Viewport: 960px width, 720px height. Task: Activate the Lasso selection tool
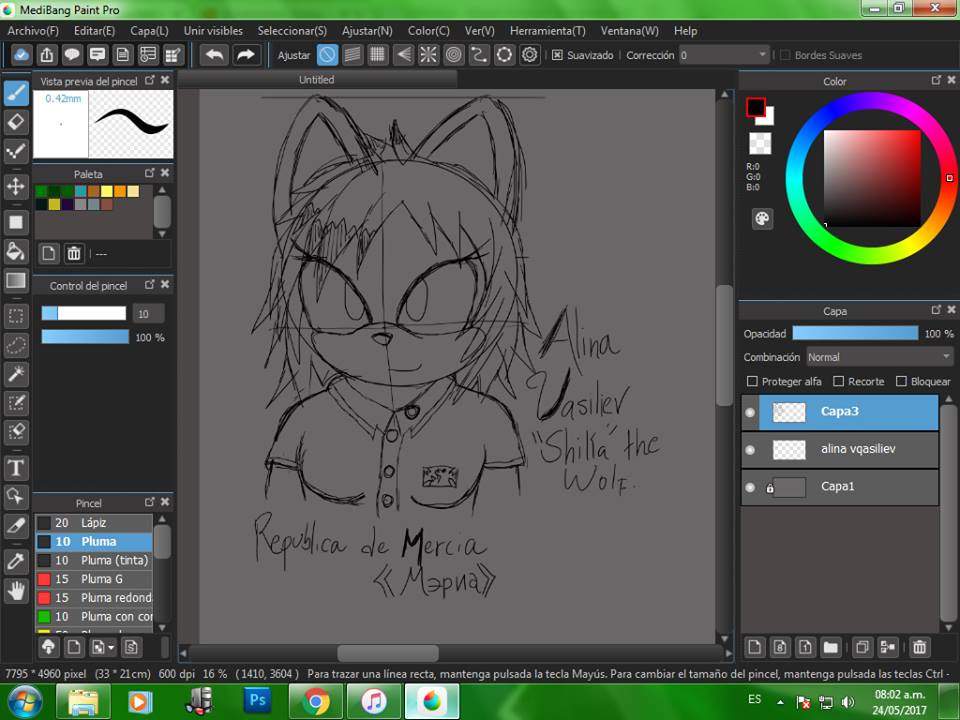tap(16, 345)
